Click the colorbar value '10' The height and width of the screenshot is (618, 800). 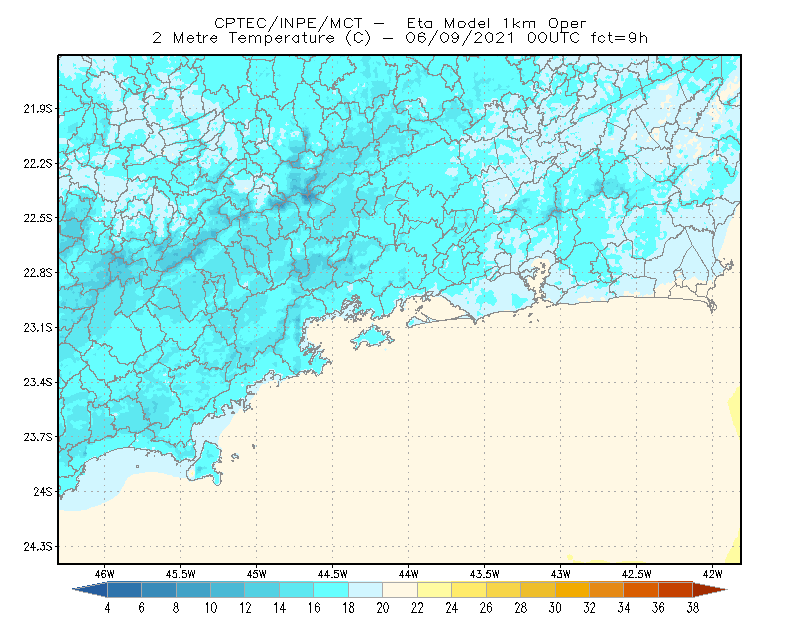[211, 608]
